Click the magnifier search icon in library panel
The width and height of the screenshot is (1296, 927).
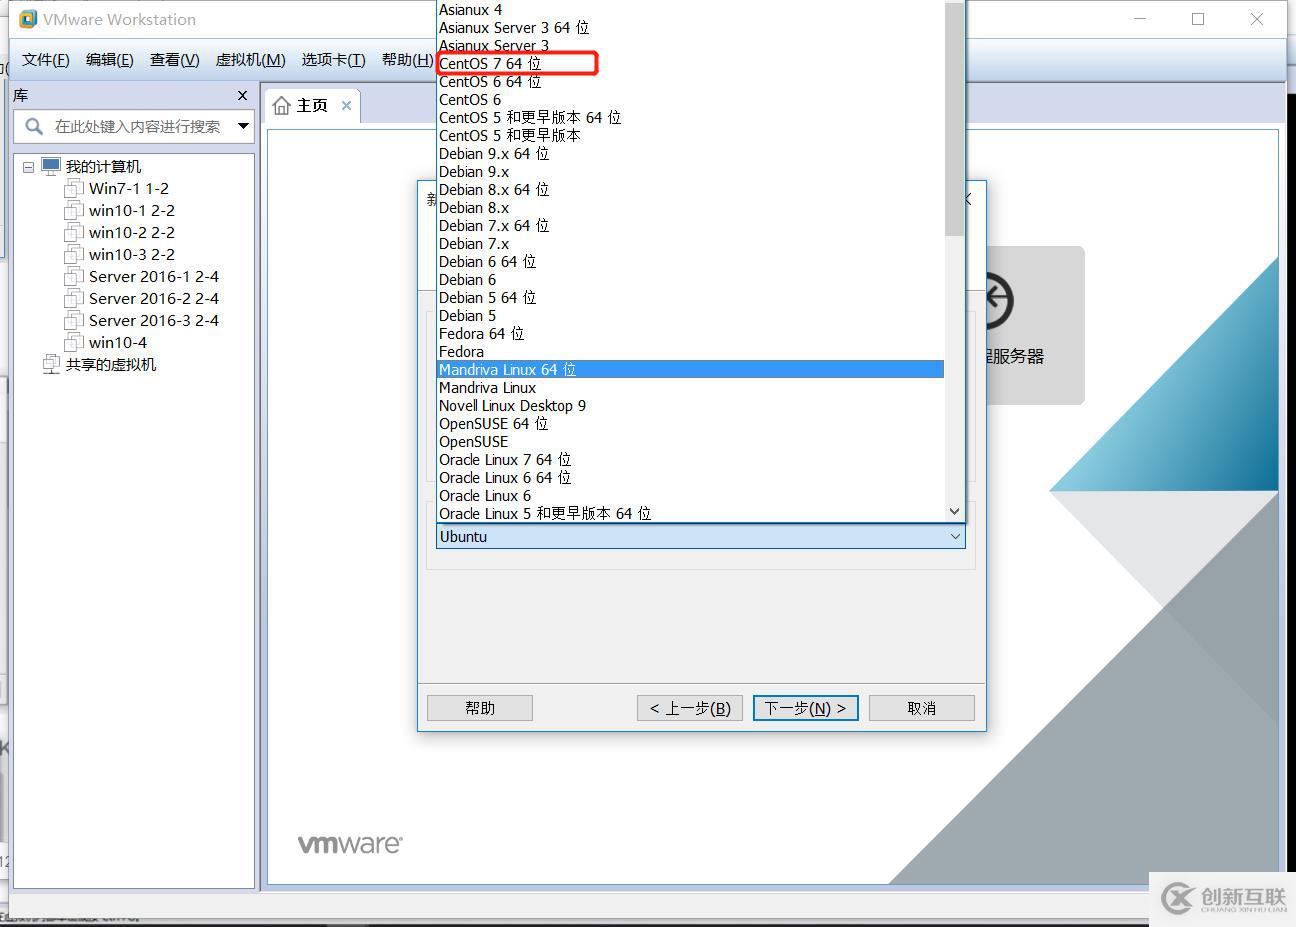click(33, 126)
